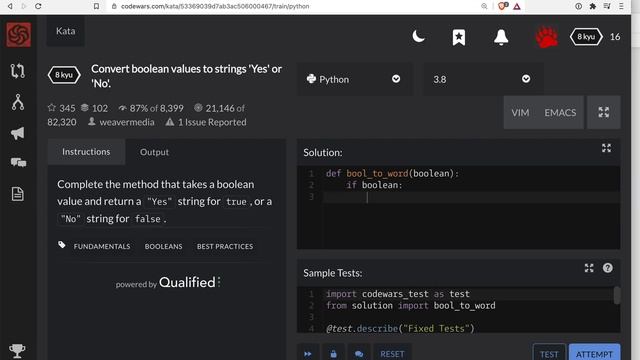Click the honor score 16
Image resolution: width=640 pixels, height=360 pixels.
[x=615, y=37]
